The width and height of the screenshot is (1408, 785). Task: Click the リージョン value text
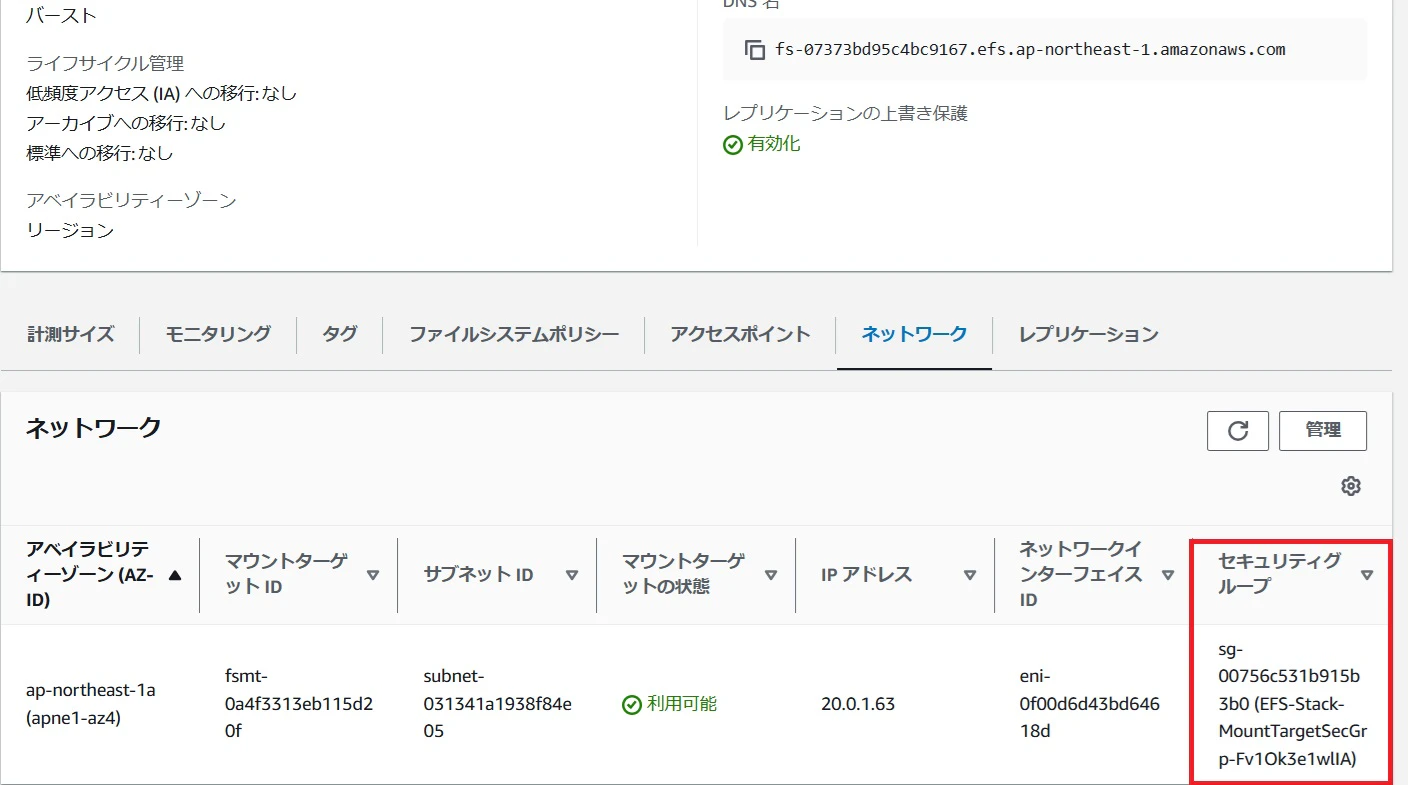coord(70,231)
